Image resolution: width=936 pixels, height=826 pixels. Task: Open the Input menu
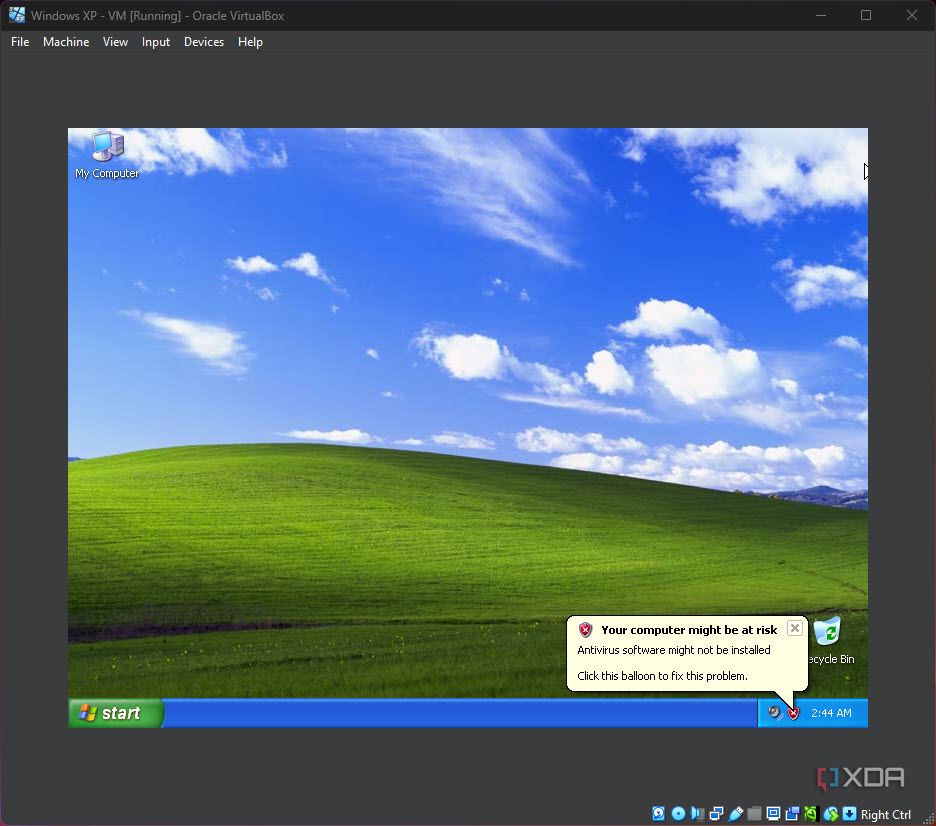click(x=156, y=42)
